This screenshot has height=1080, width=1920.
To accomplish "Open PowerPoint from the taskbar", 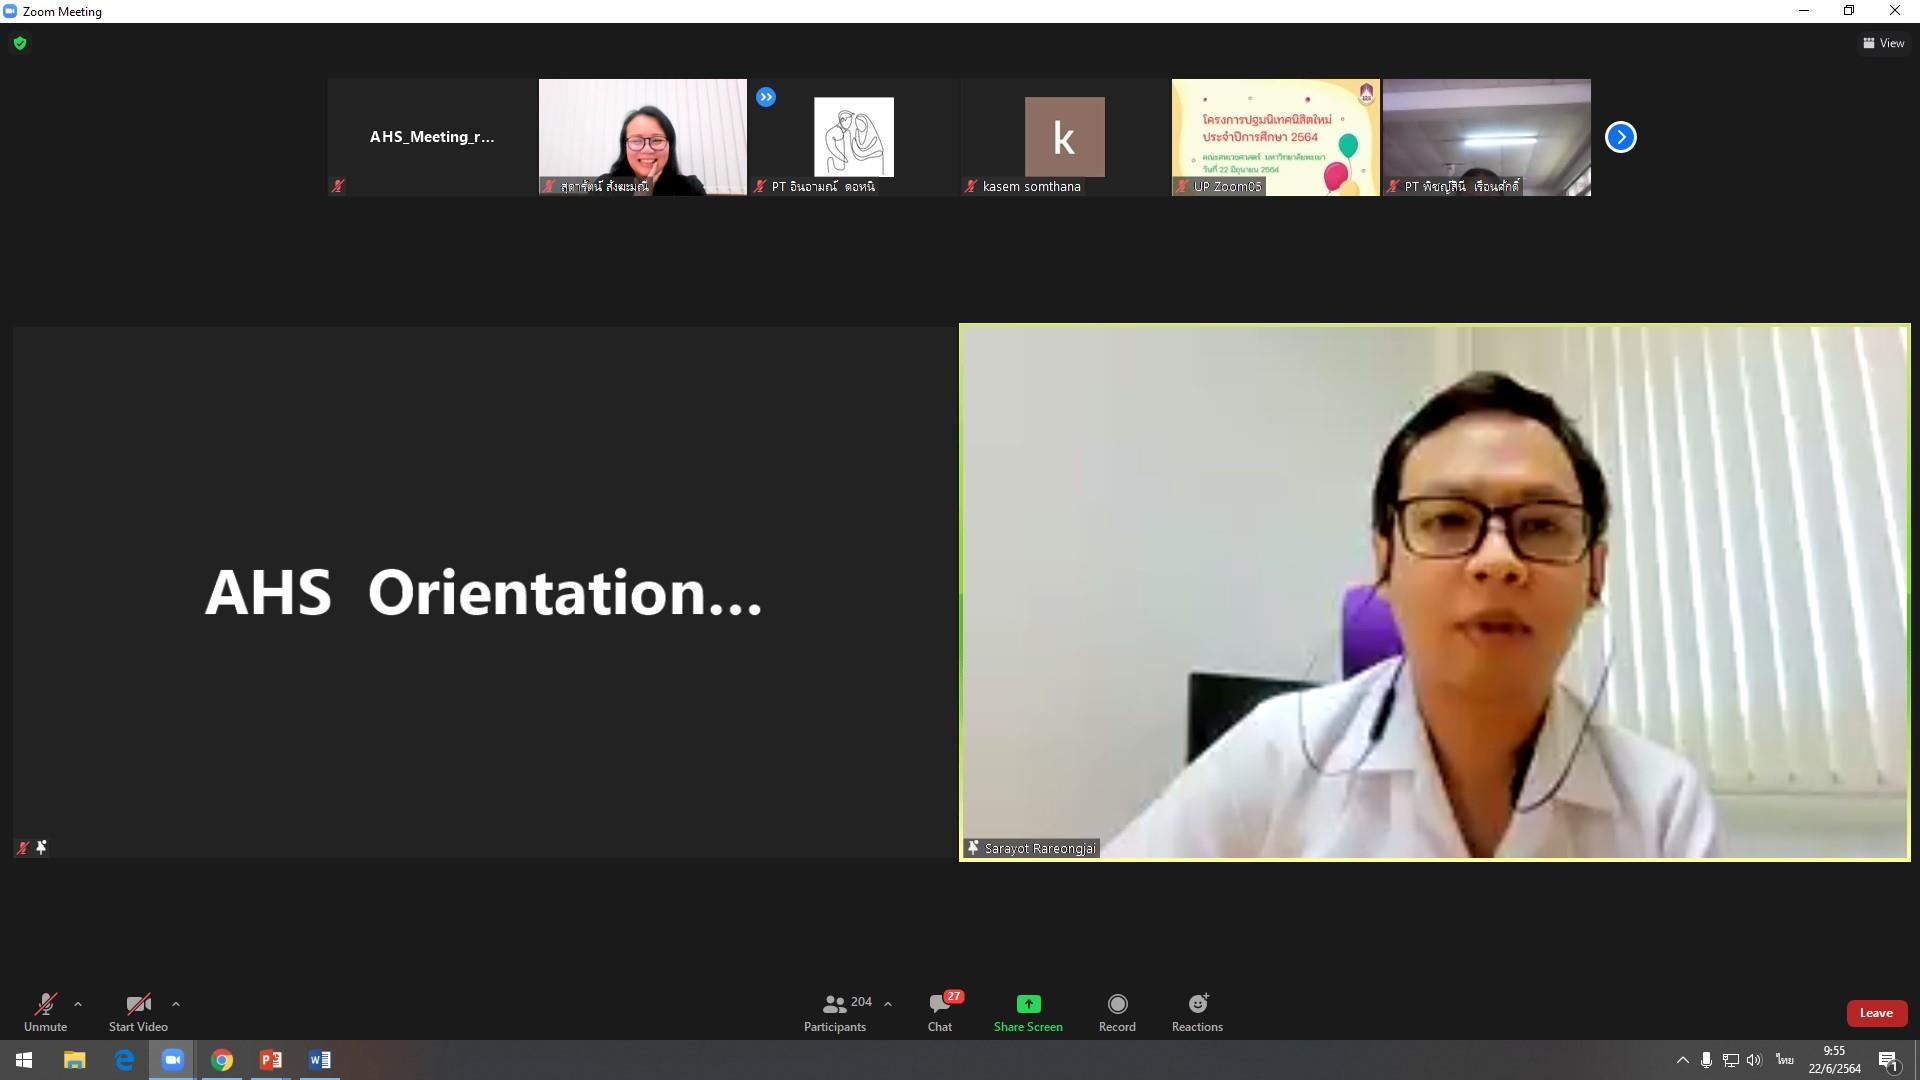I will pyautogui.click(x=271, y=1060).
